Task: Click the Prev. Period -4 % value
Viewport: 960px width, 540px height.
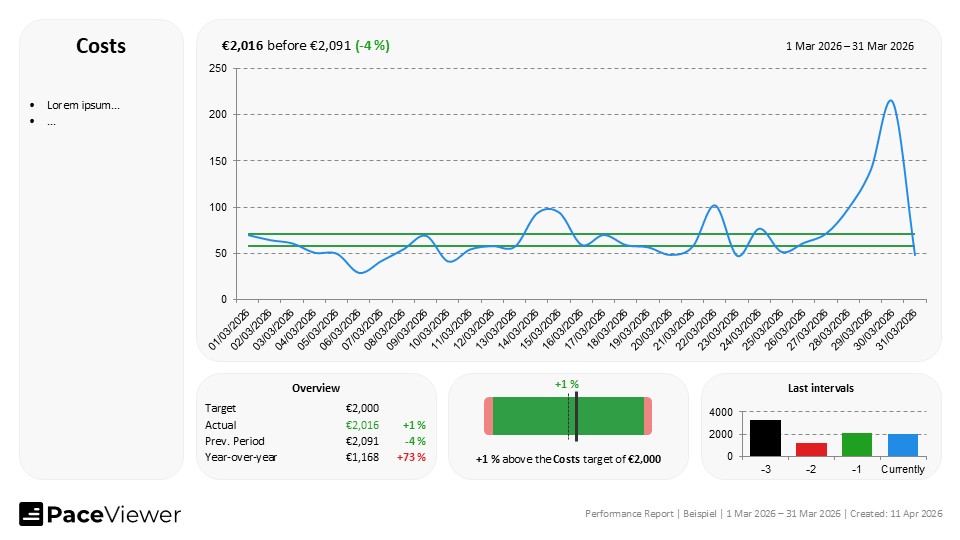Action: [x=415, y=441]
